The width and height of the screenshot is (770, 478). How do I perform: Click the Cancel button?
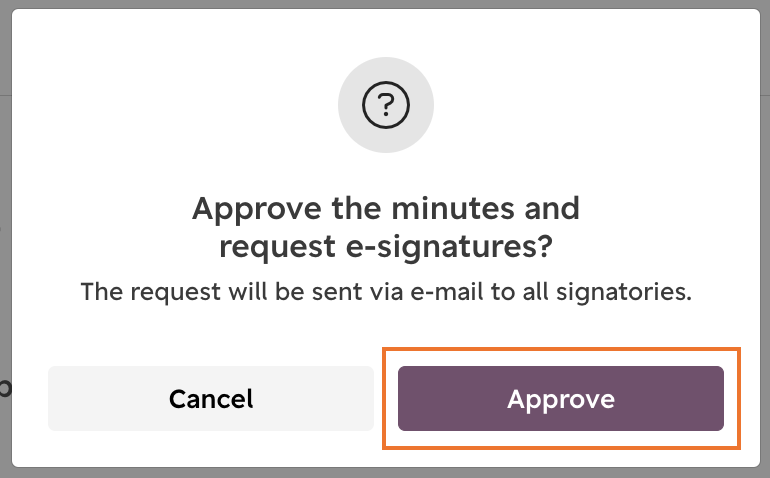coord(211,398)
